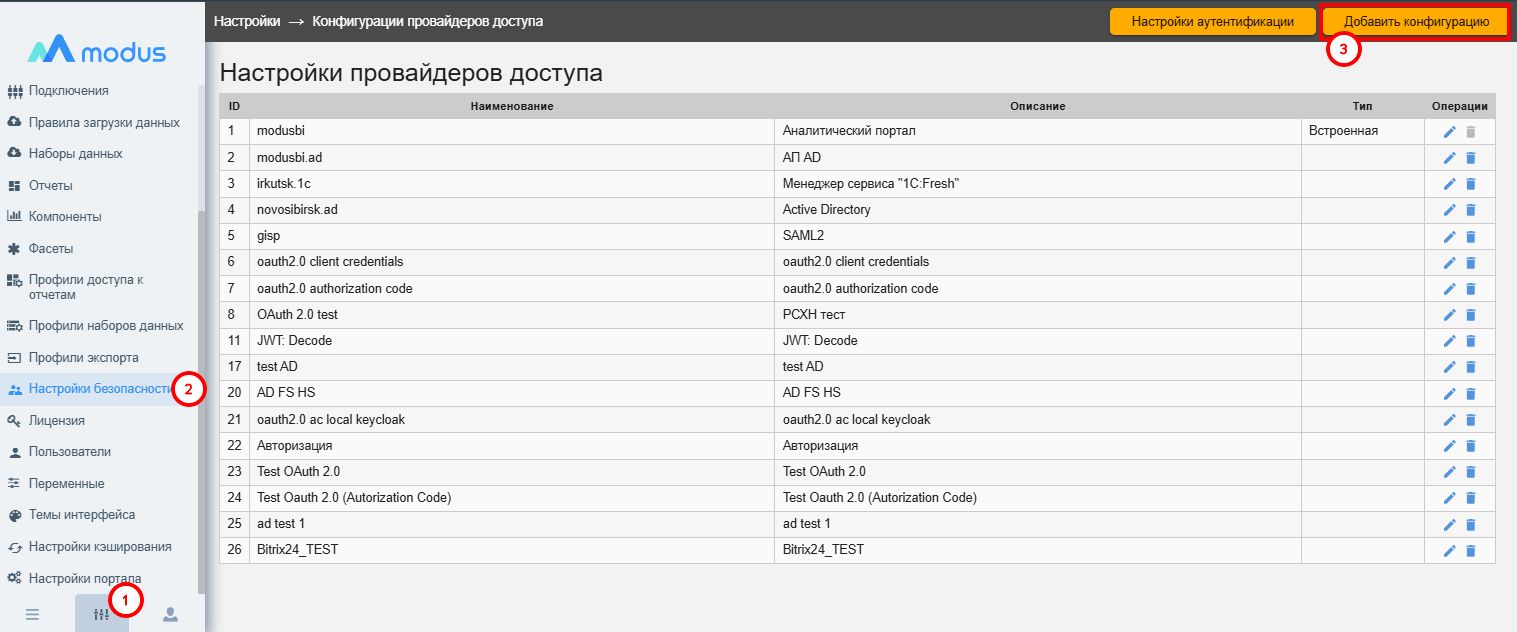Go to Пользователи section
The width and height of the screenshot is (1517, 632).
click(x=69, y=452)
